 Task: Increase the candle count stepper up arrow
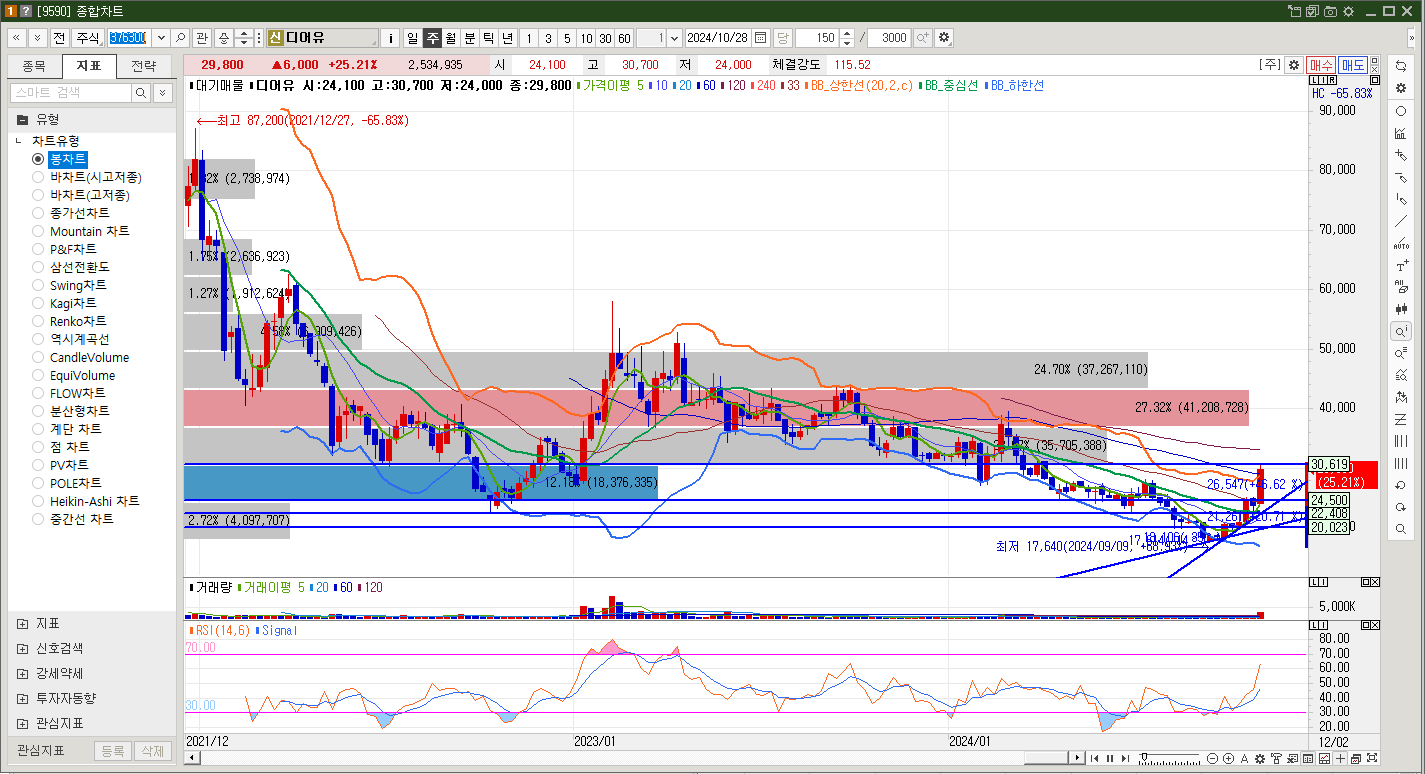[847, 33]
